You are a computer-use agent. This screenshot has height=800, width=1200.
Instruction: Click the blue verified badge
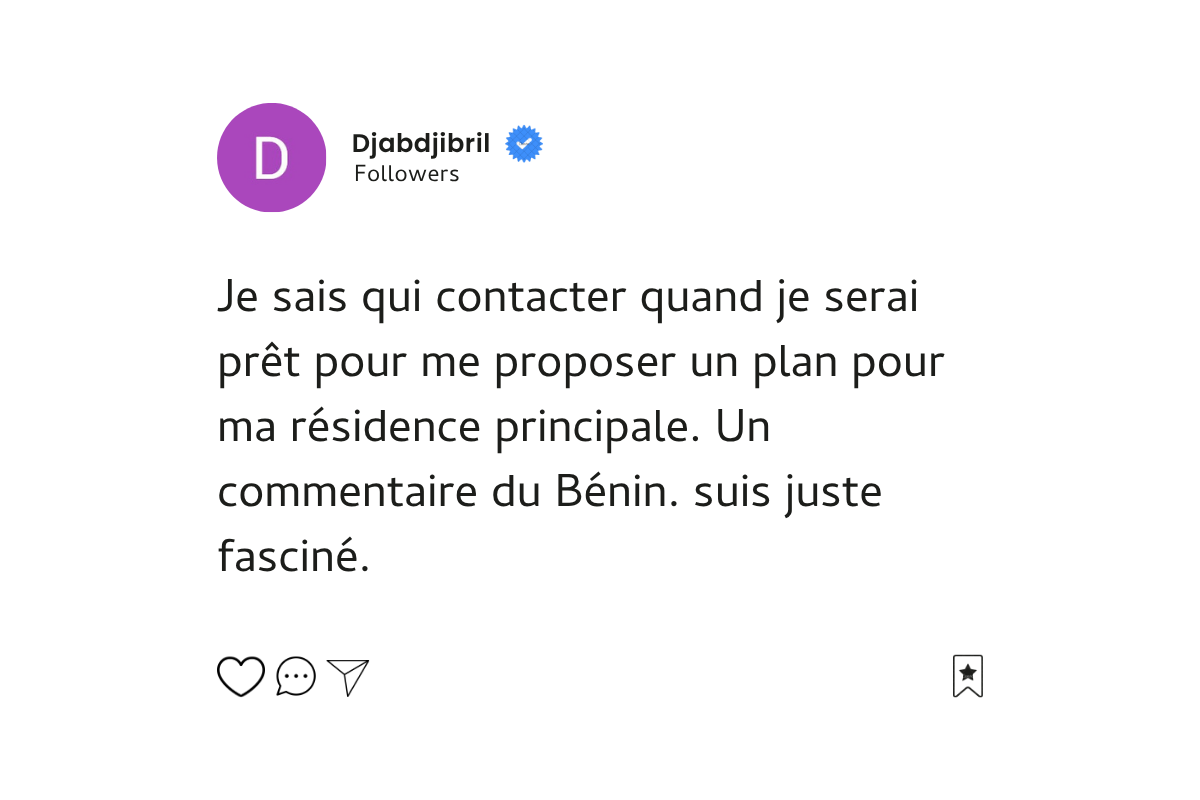pos(524,144)
